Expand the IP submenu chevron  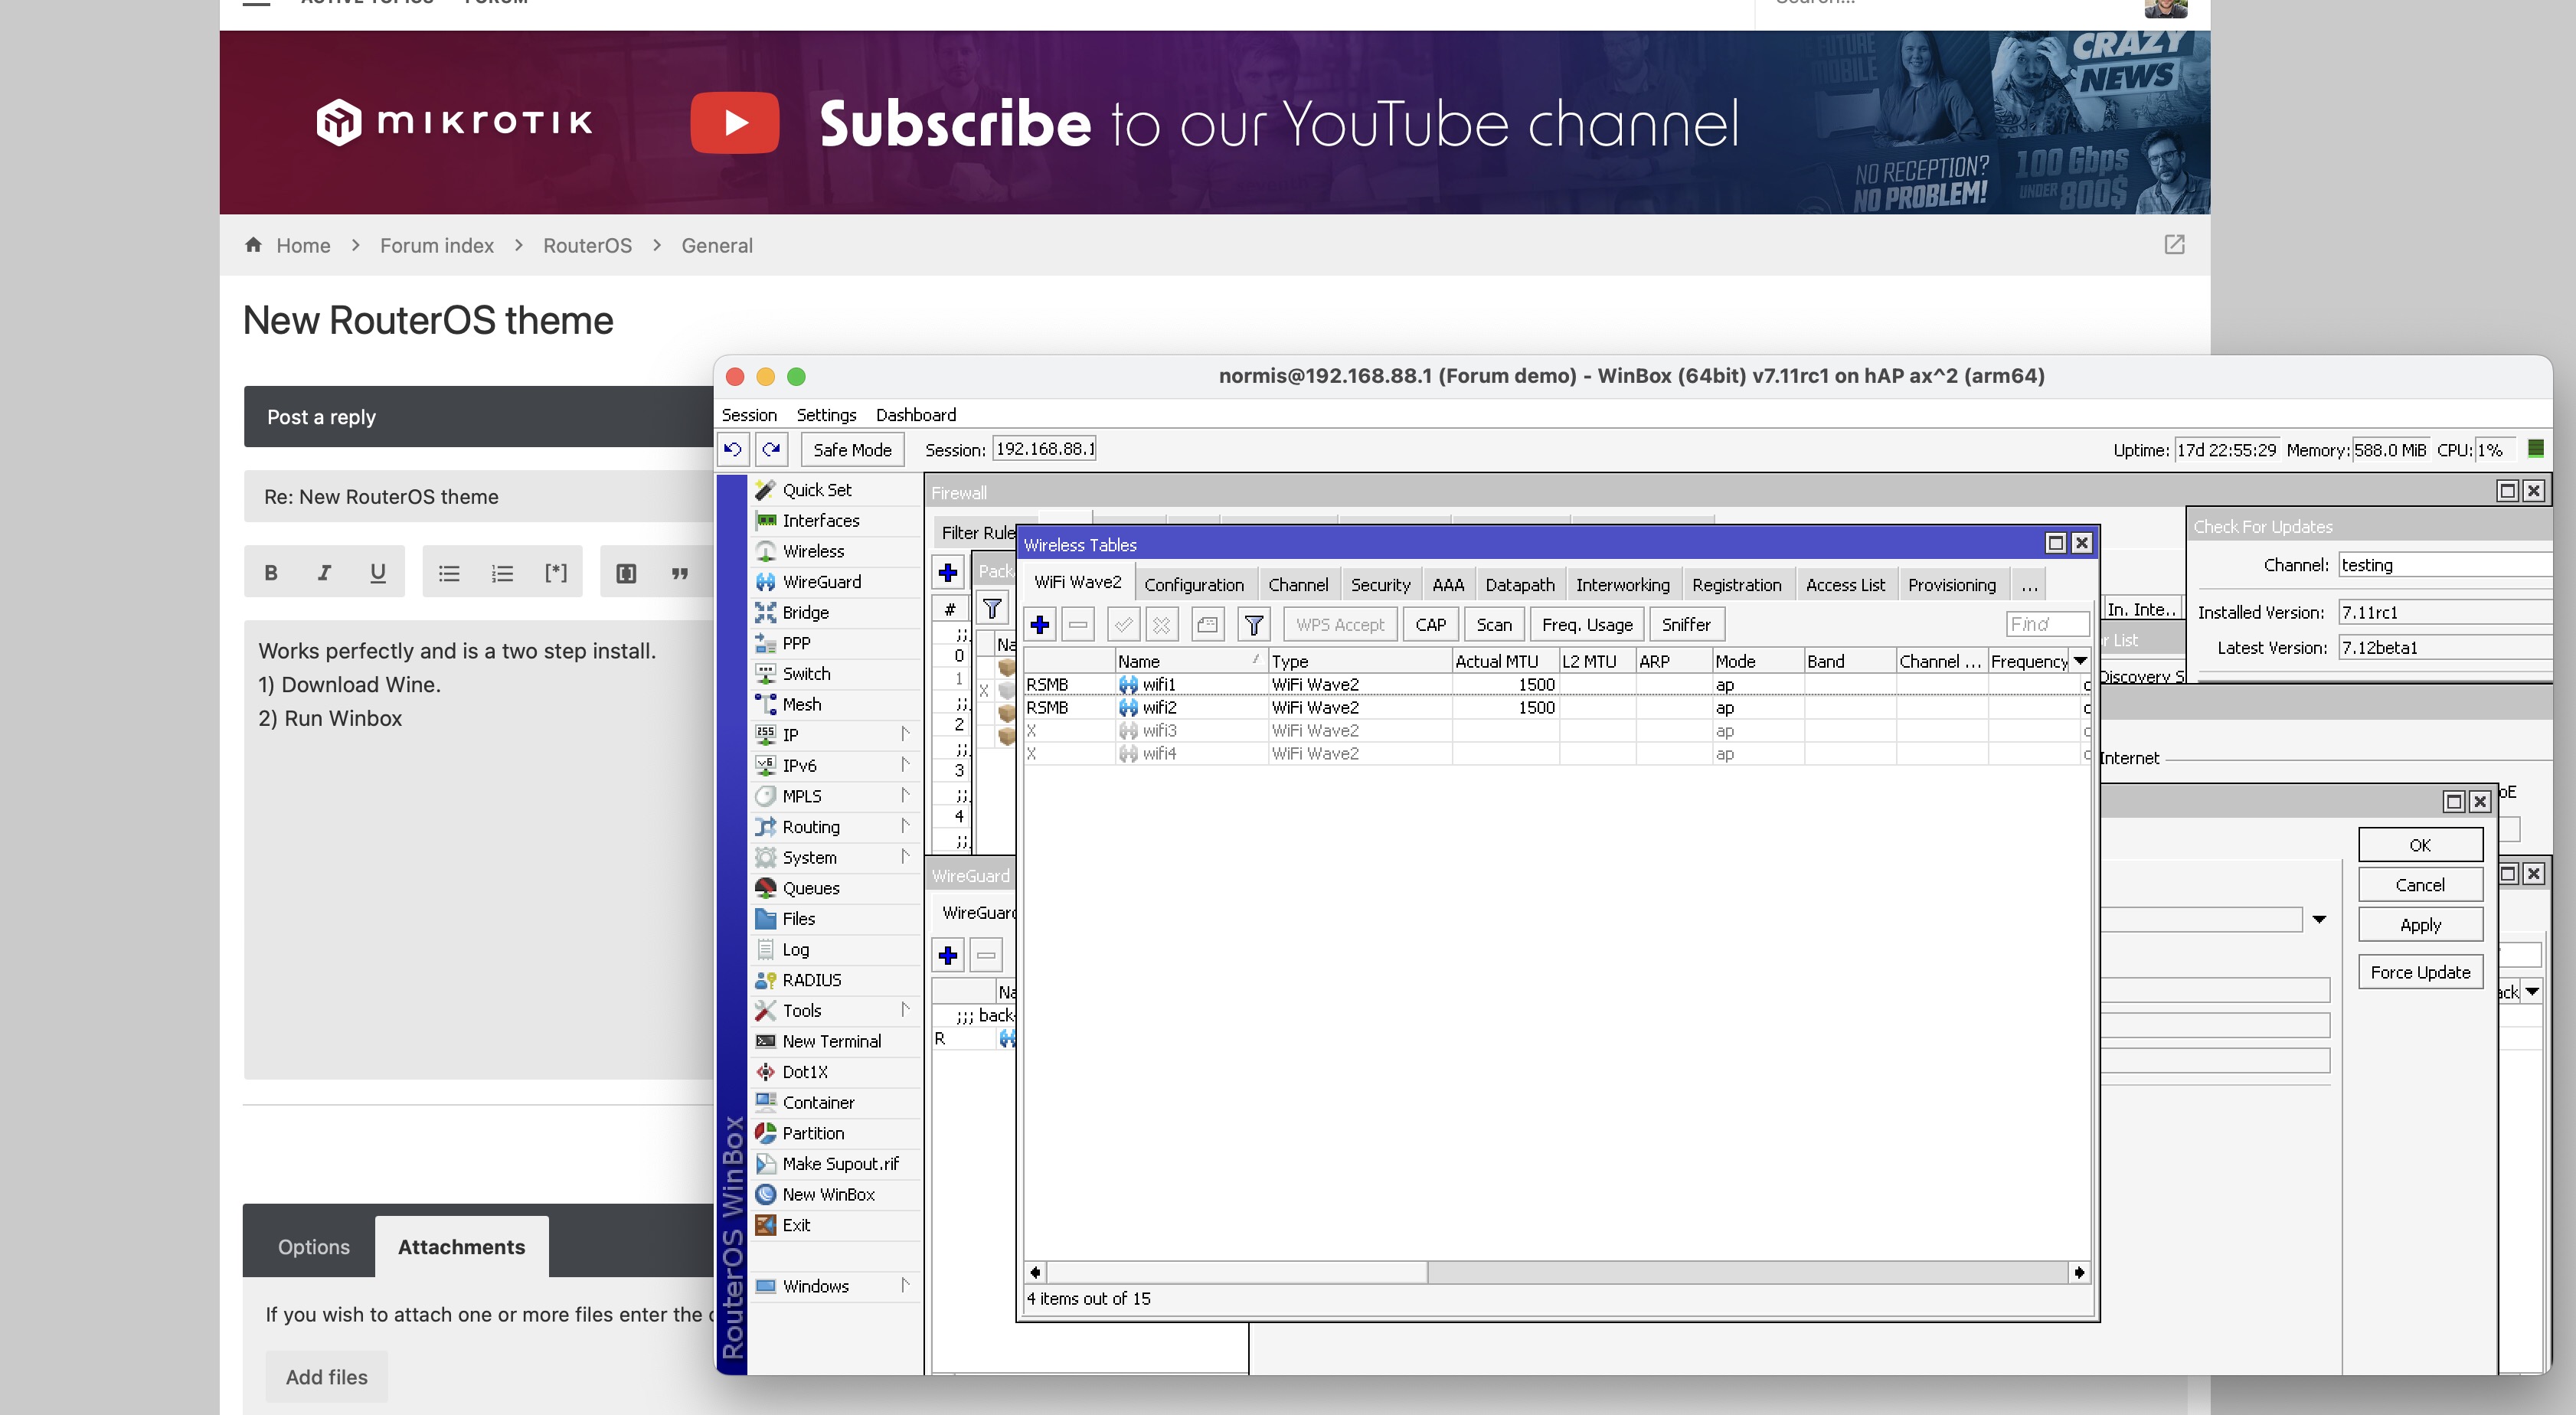(905, 734)
